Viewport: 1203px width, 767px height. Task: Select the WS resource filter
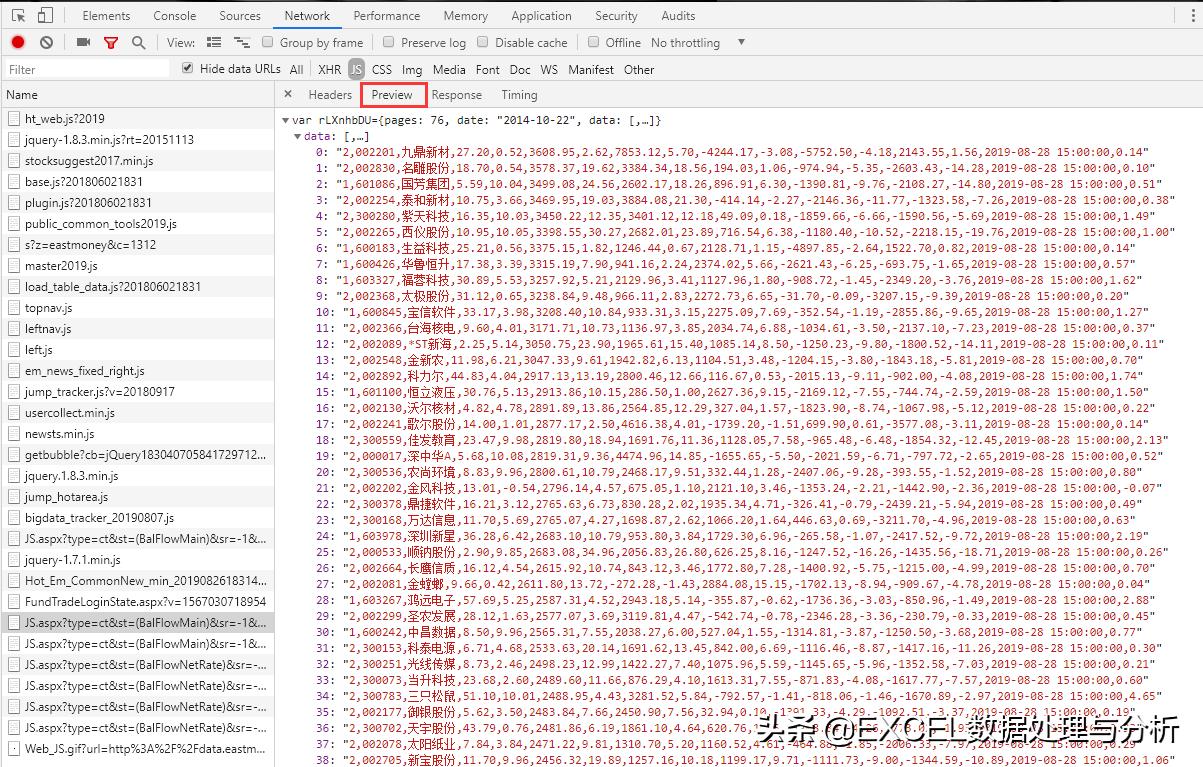click(549, 69)
